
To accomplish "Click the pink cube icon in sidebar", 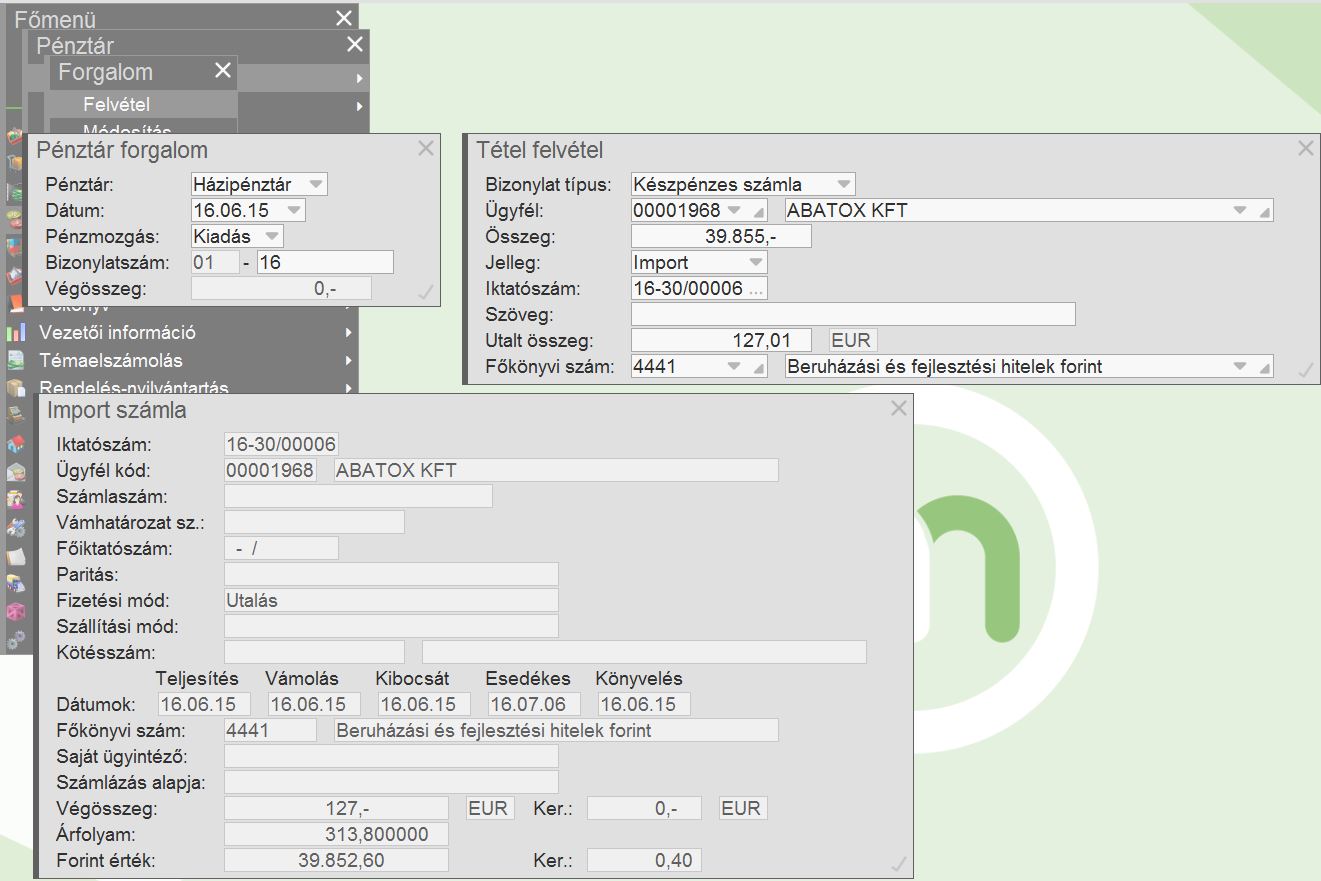I will tap(15, 611).
